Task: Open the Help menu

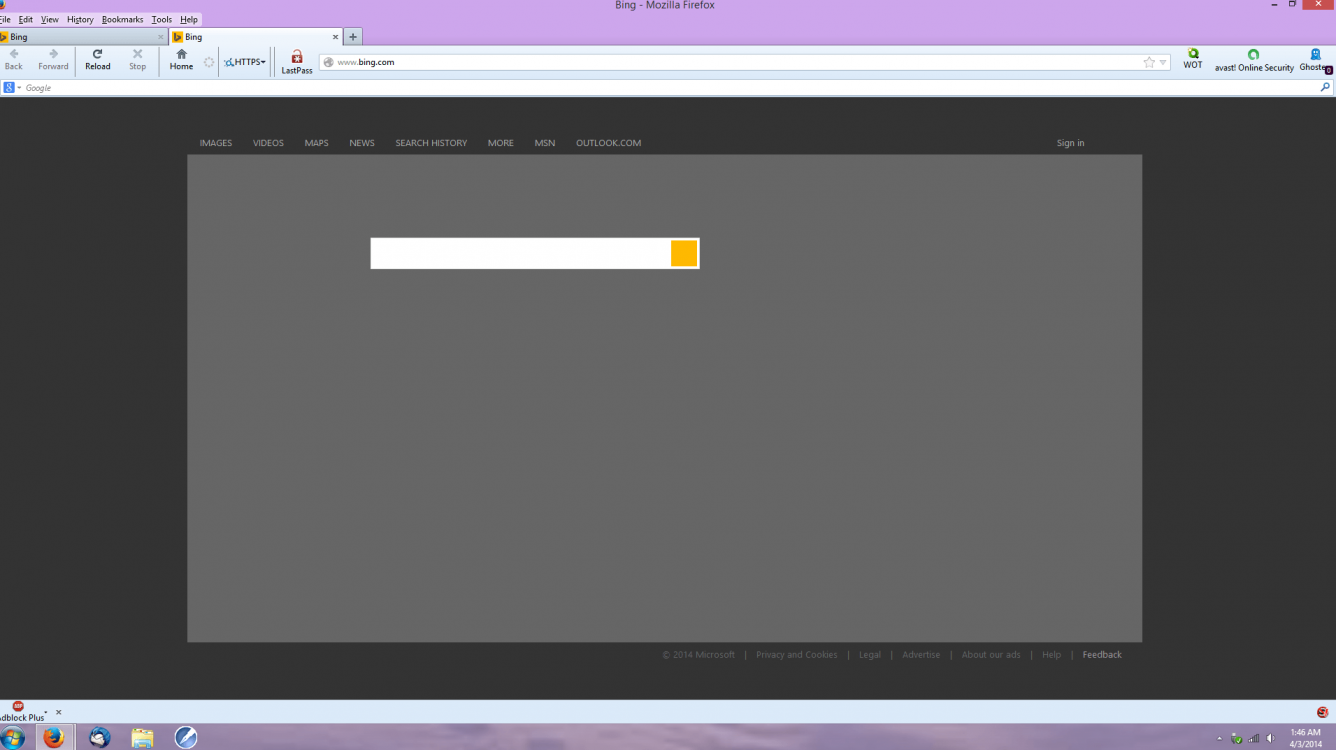Action: [x=189, y=19]
